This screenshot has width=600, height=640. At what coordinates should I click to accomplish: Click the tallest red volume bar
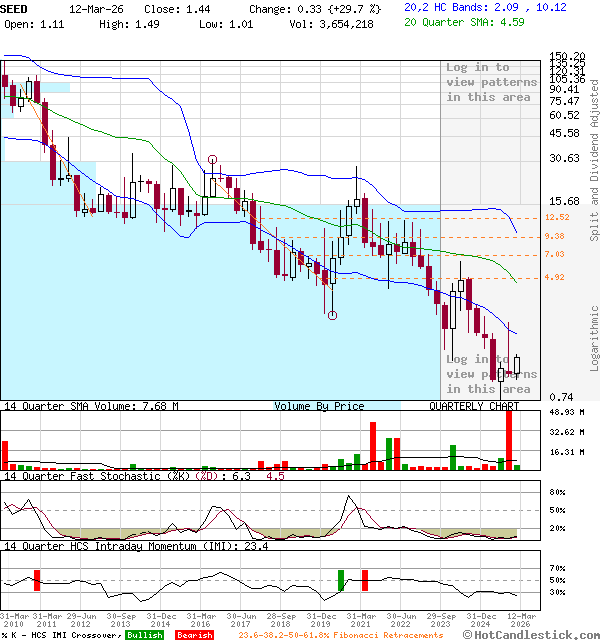pos(509,438)
